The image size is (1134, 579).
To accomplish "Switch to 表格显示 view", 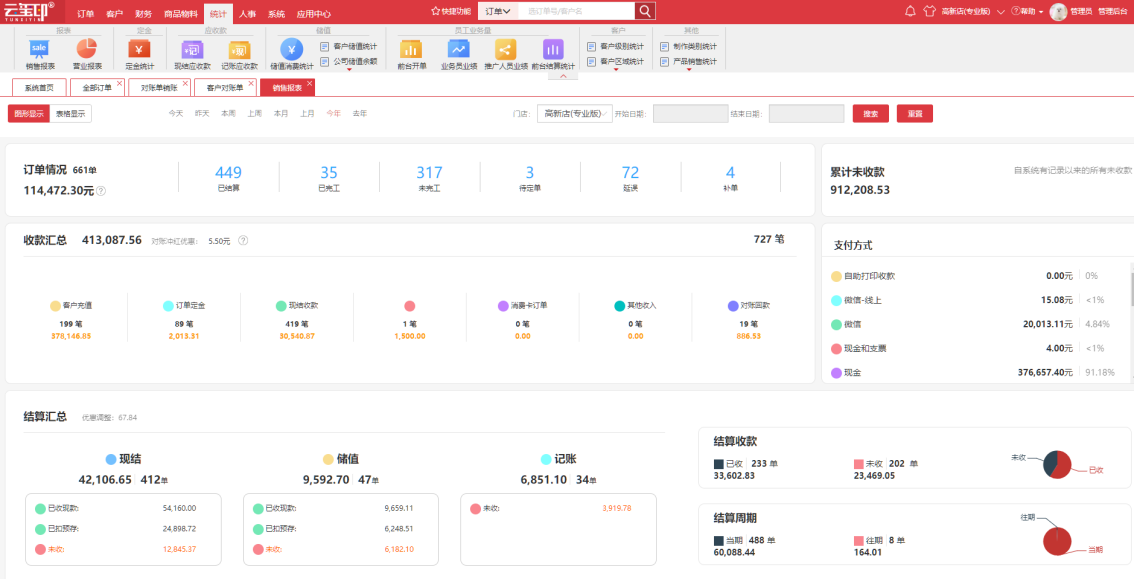I will click(71, 113).
